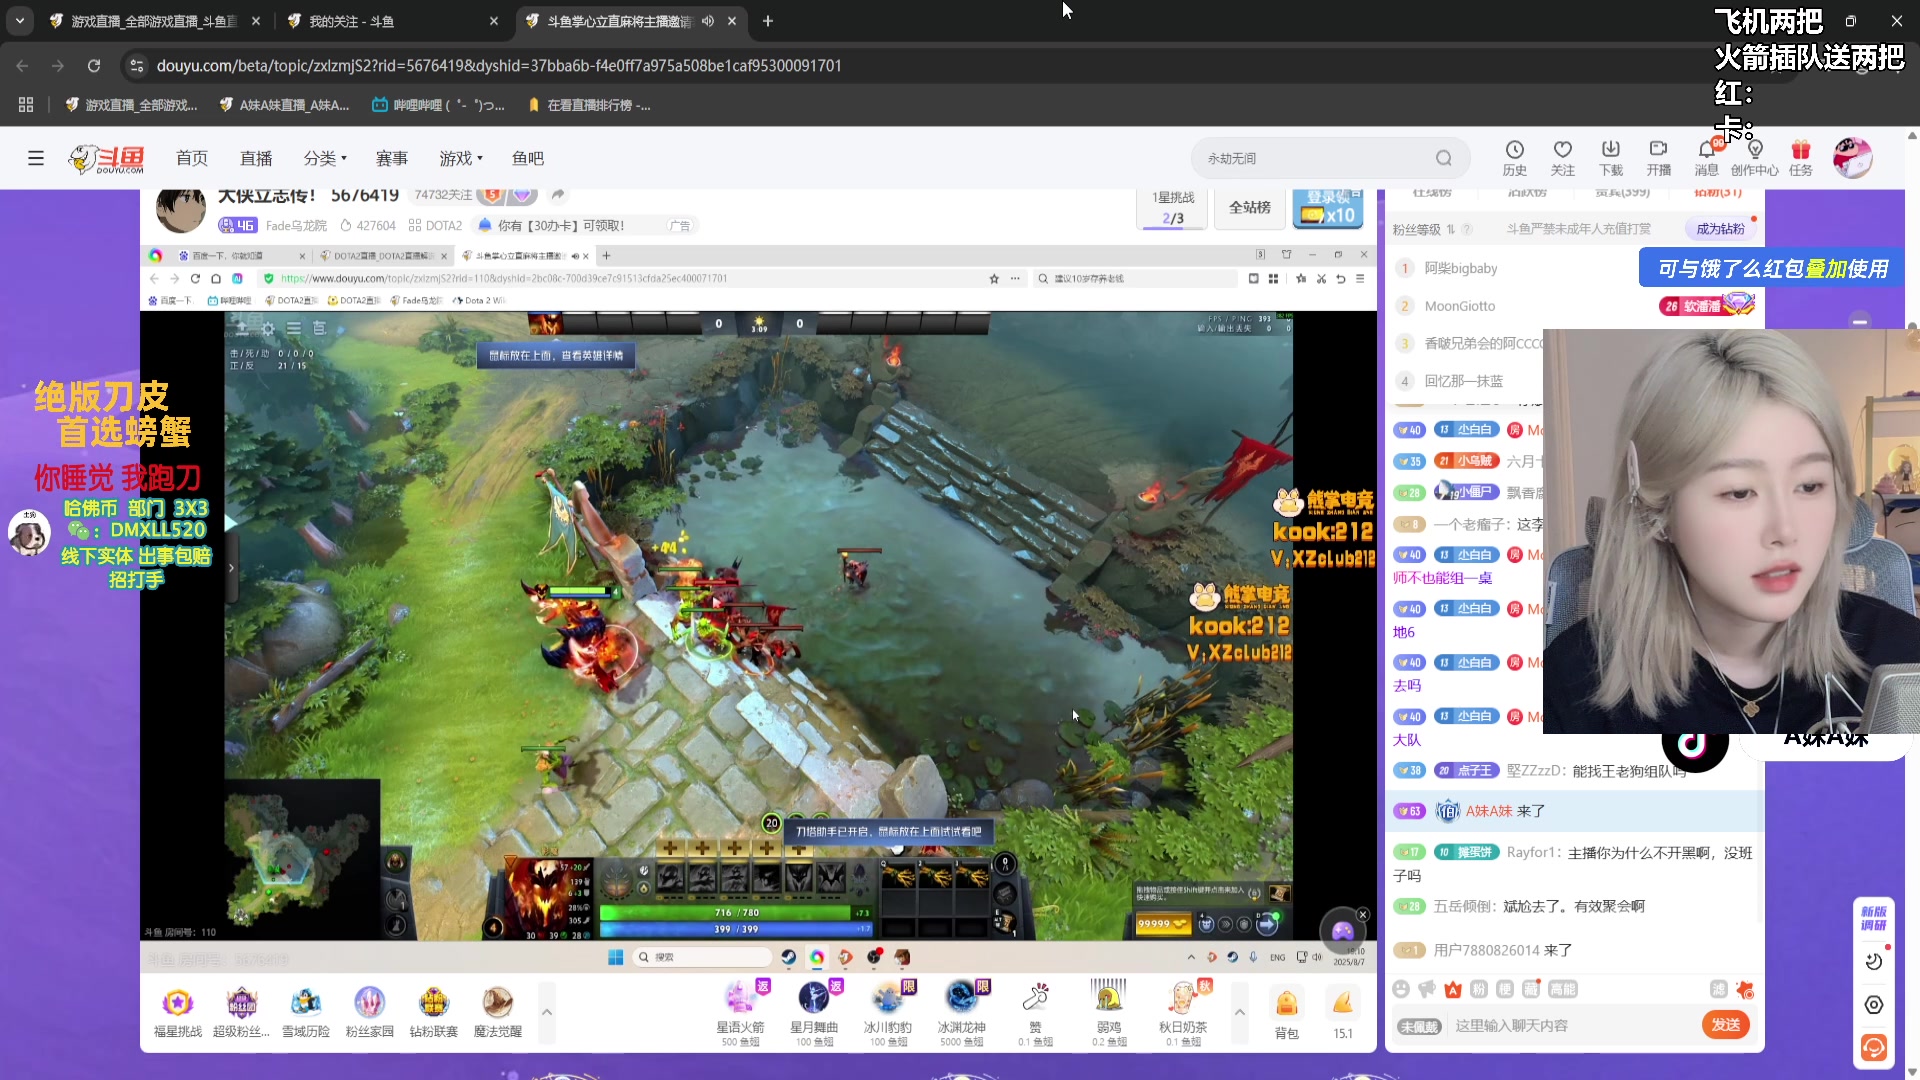The height and width of the screenshot is (1080, 1920).
Task: Expand the gift list chevron
Action: tap(1239, 1012)
